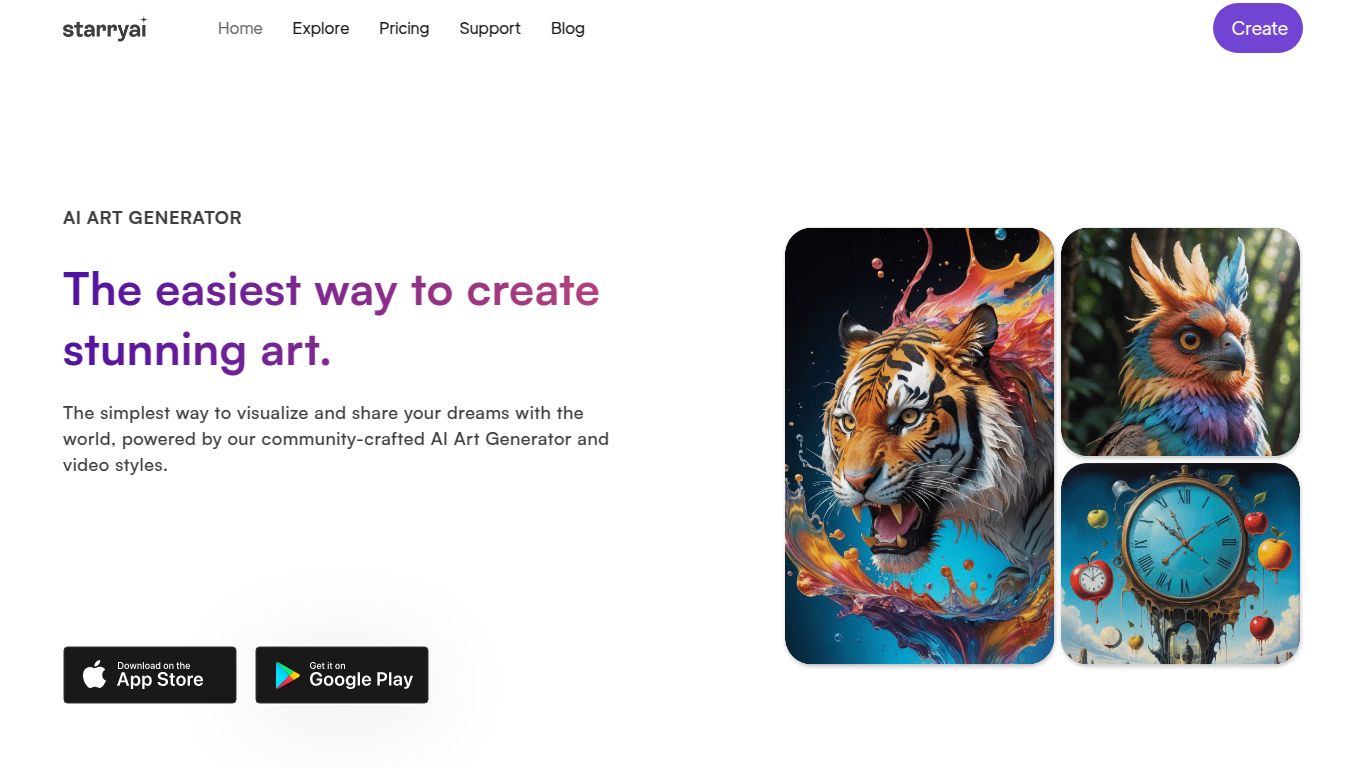Click the Google Play triangle icon
The height and width of the screenshot is (768, 1366).
287,675
